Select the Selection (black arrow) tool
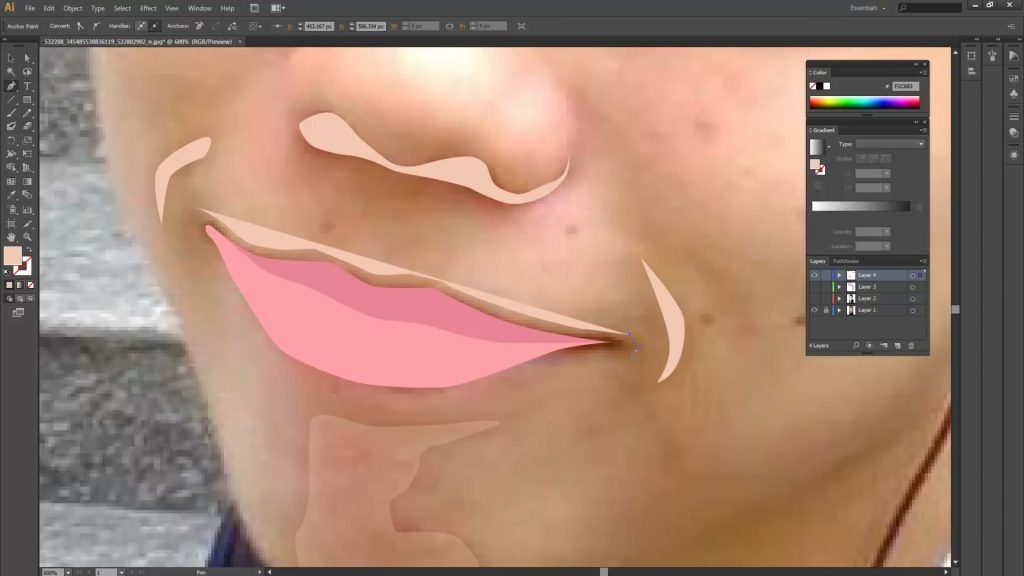Screen dimensions: 1024x576 tap(11, 58)
